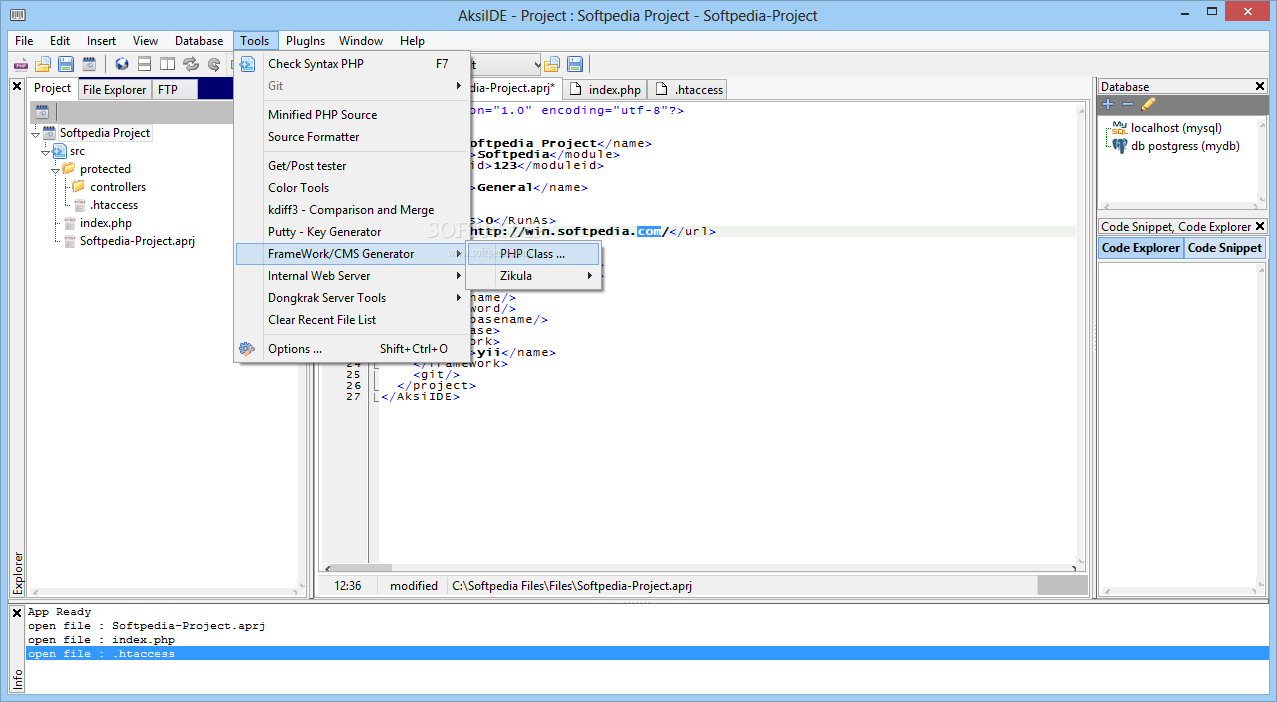Click the Options gear icon in Tools menu
Image resolution: width=1277 pixels, height=702 pixels.
(247, 349)
